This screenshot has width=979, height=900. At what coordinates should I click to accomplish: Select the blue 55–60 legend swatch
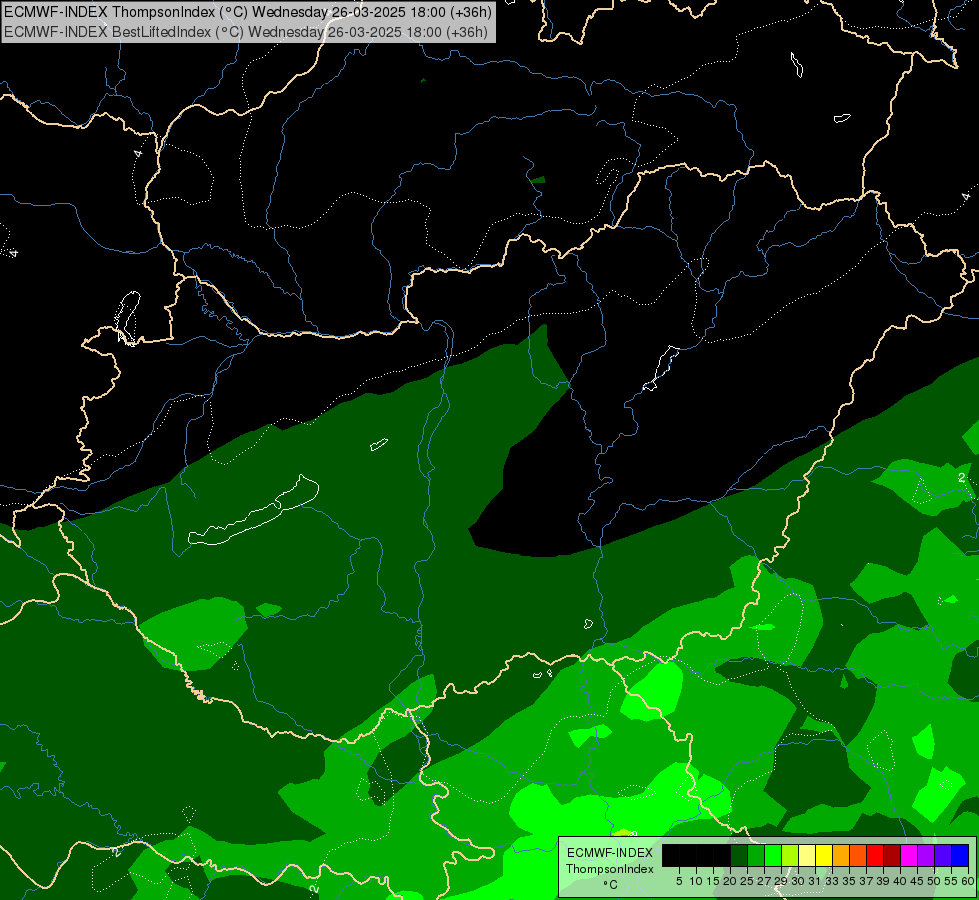960,855
